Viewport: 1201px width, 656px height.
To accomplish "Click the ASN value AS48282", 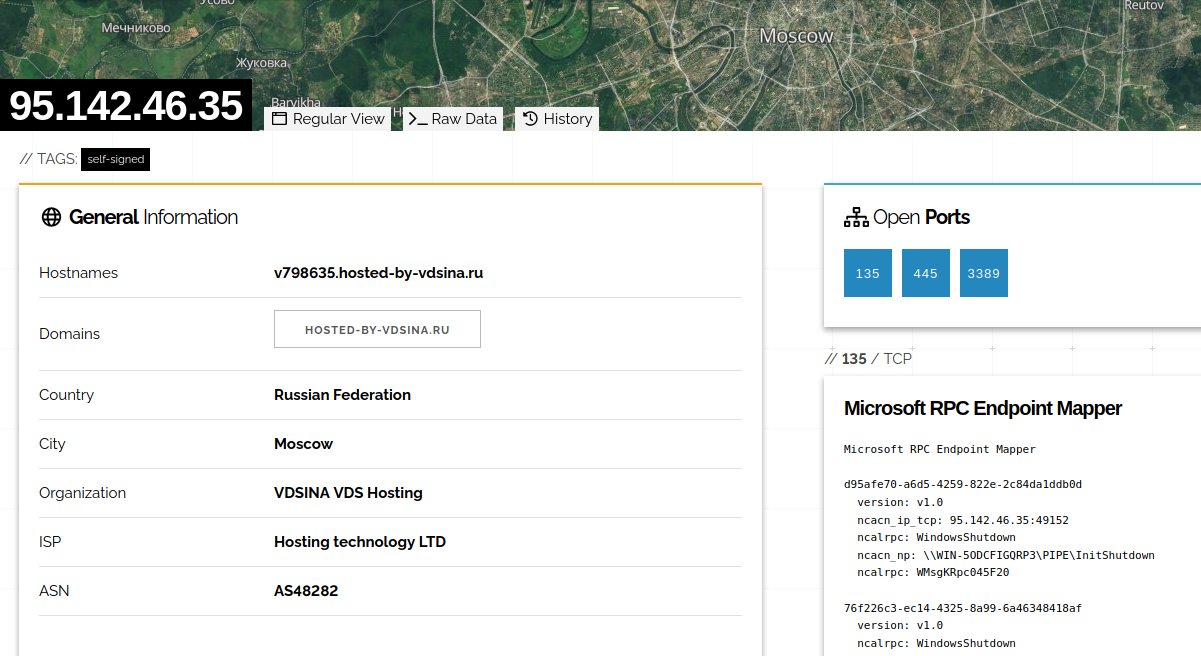I will pyautogui.click(x=306, y=591).
